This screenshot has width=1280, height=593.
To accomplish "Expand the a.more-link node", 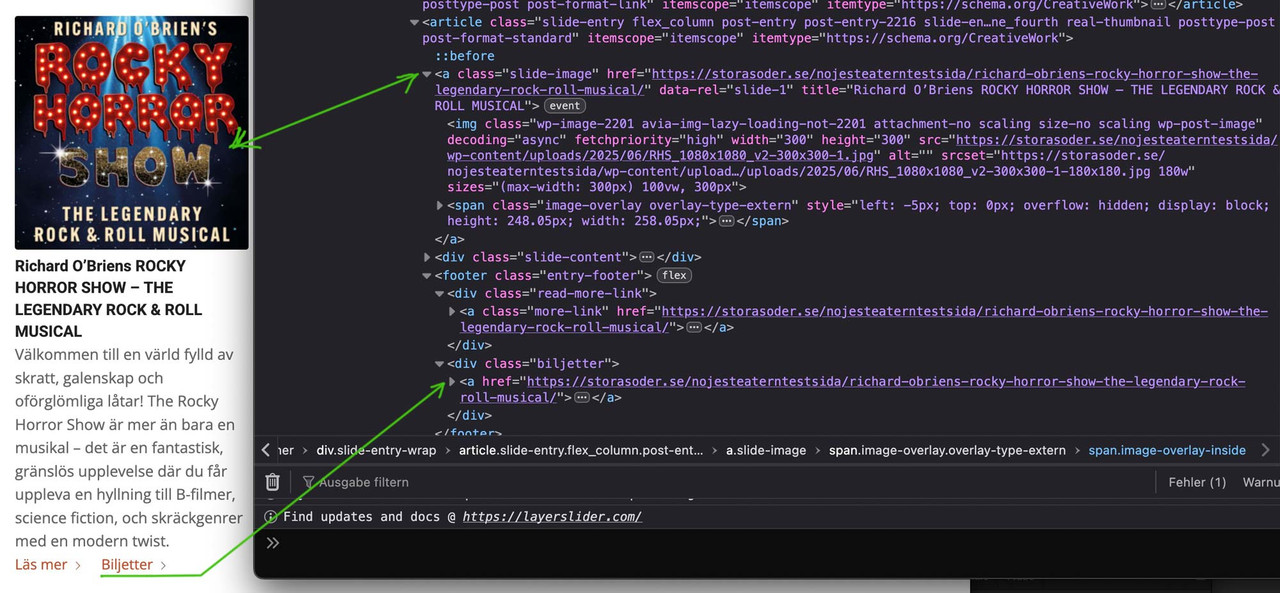I will tap(452, 311).
